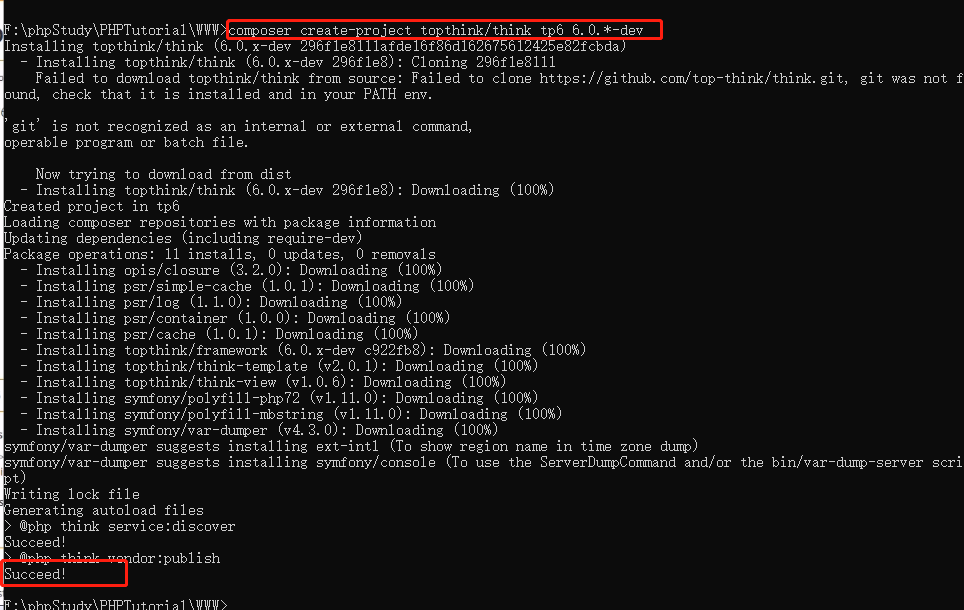This screenshot has width=964, height=610.
Task: Click the 'git is not recognized' error line
Action: point(239,127)
